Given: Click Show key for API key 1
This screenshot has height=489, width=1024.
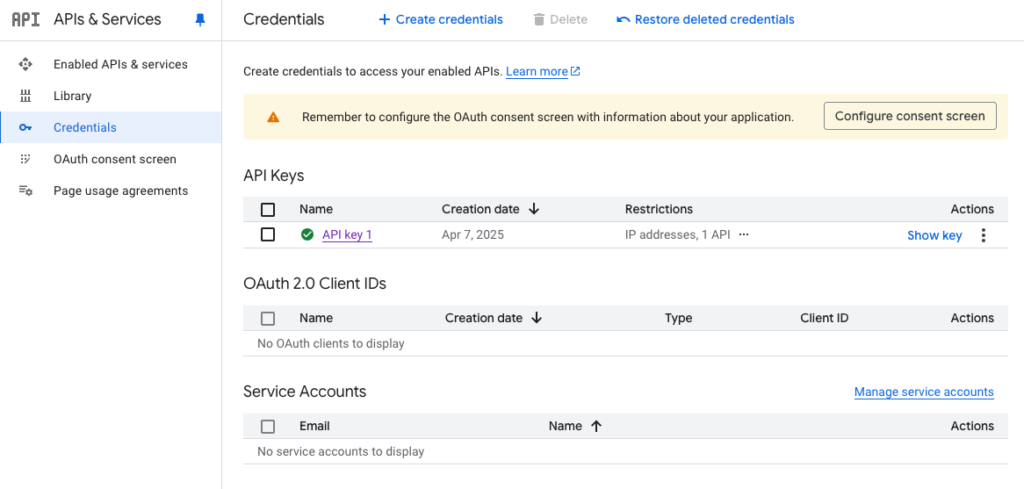Looking at the screenshot, I should click(x=935, y=236).
